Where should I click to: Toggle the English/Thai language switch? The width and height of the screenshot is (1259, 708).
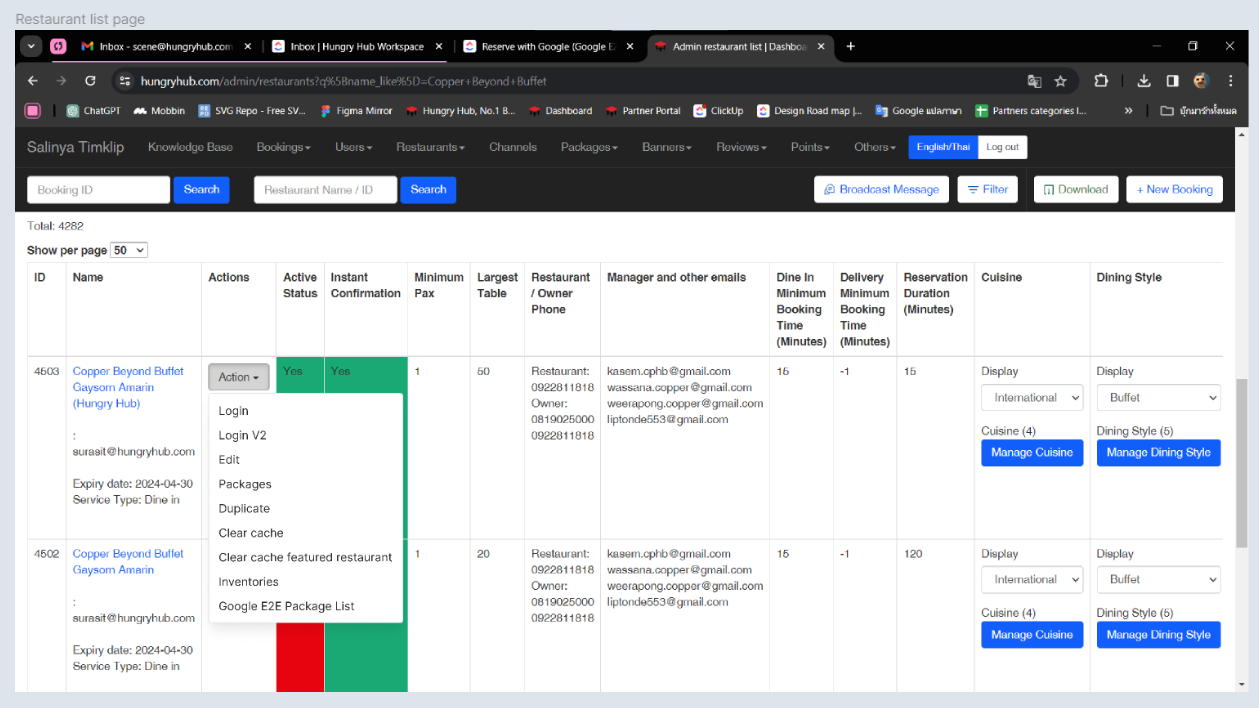point(943,147)
